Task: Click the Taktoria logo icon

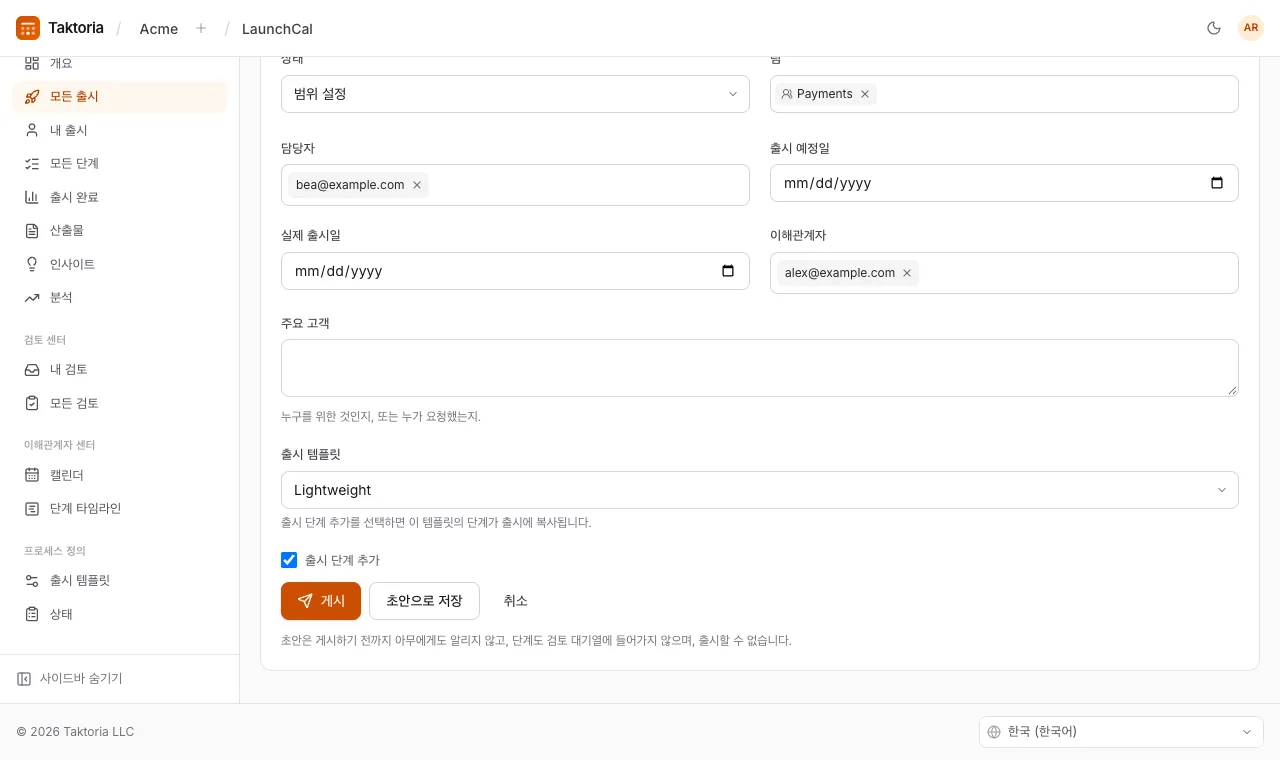Action: coord(28,28)
